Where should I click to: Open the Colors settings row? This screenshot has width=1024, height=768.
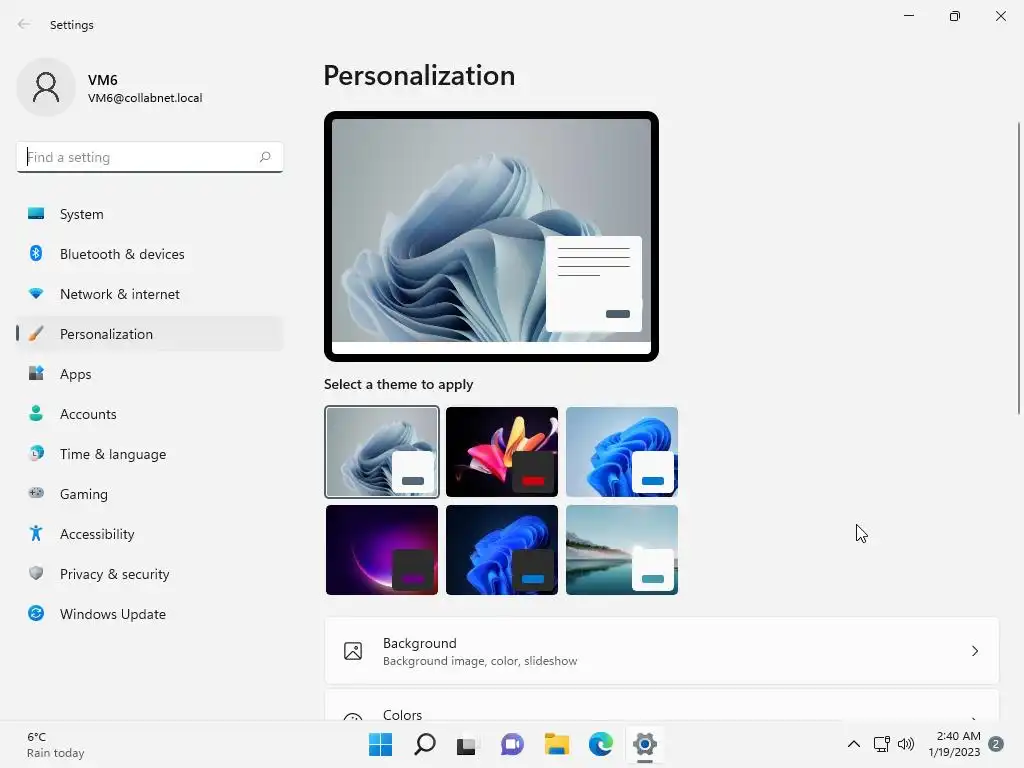point(662,706)
